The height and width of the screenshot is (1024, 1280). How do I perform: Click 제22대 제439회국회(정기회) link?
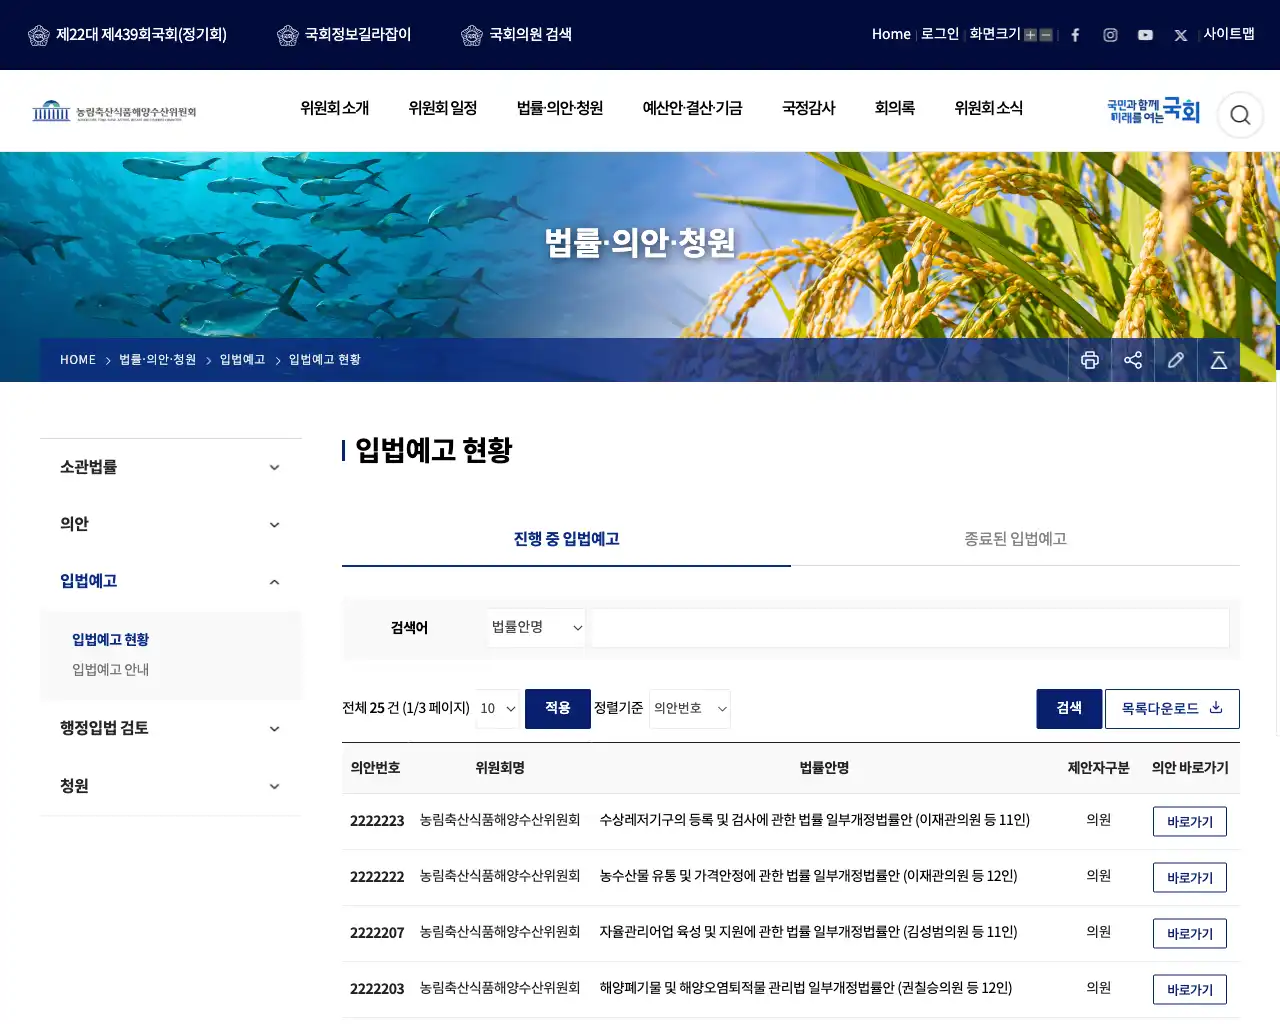coord(141,34)
